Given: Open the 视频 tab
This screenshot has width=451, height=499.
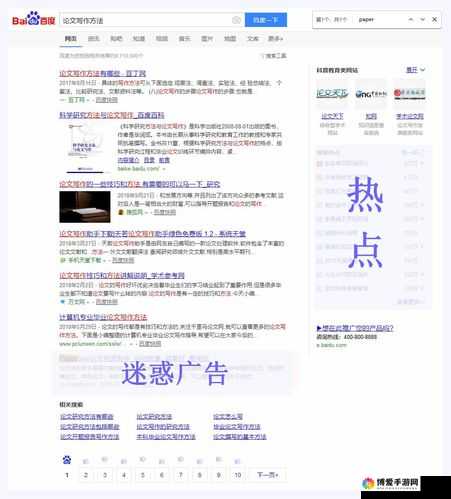Looking at the screenshot, I should click(x=162, y=39).
